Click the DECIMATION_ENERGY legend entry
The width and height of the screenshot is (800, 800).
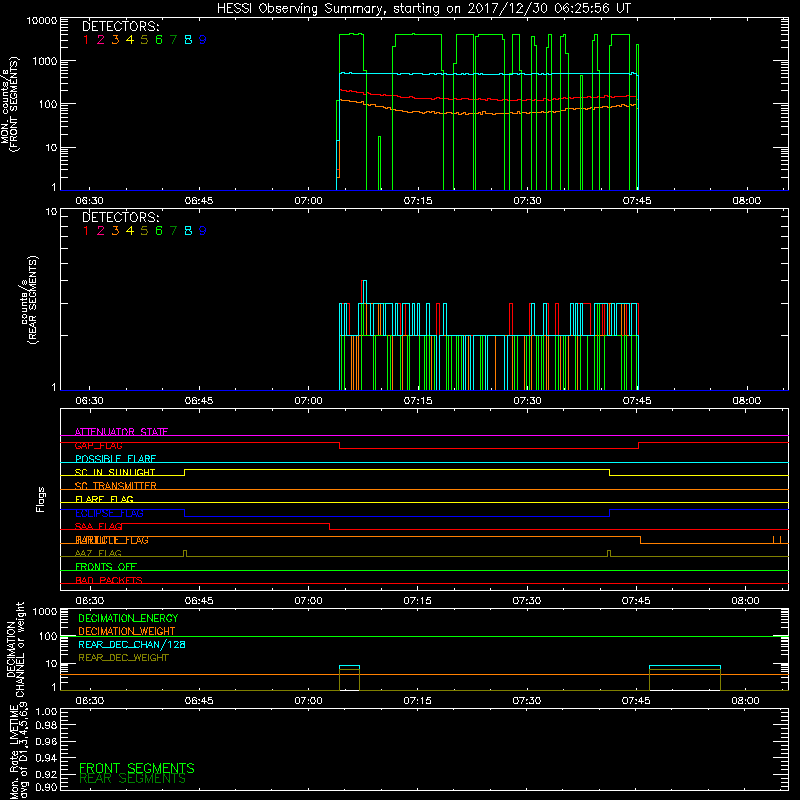click(128, 618)
